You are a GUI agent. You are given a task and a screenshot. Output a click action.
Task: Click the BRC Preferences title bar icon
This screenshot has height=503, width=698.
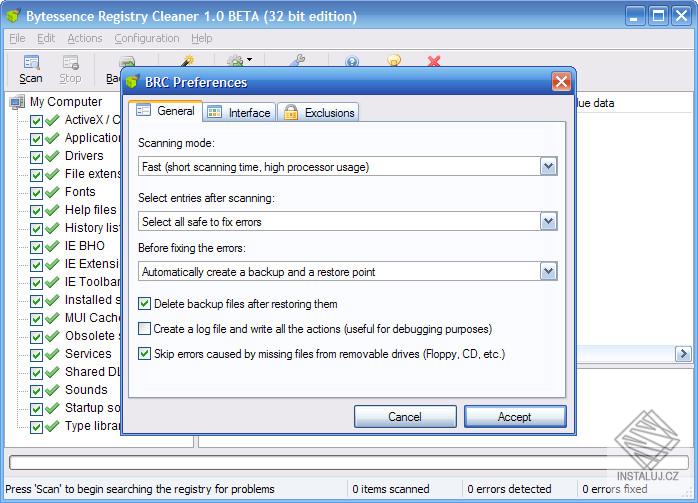[132, 81]
